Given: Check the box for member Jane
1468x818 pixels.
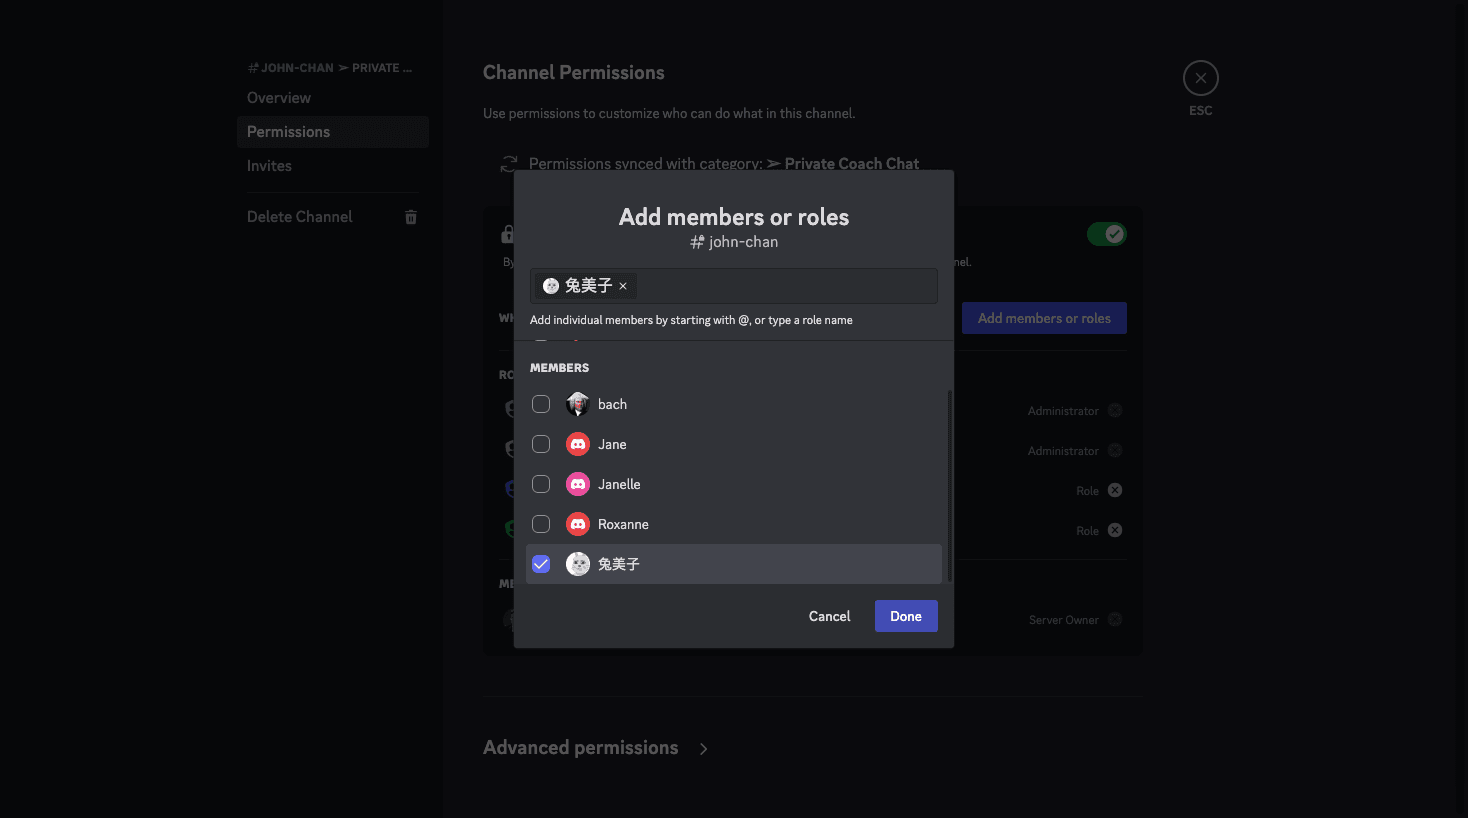Looking at the screenshot, I should click(x=541, y=444).
